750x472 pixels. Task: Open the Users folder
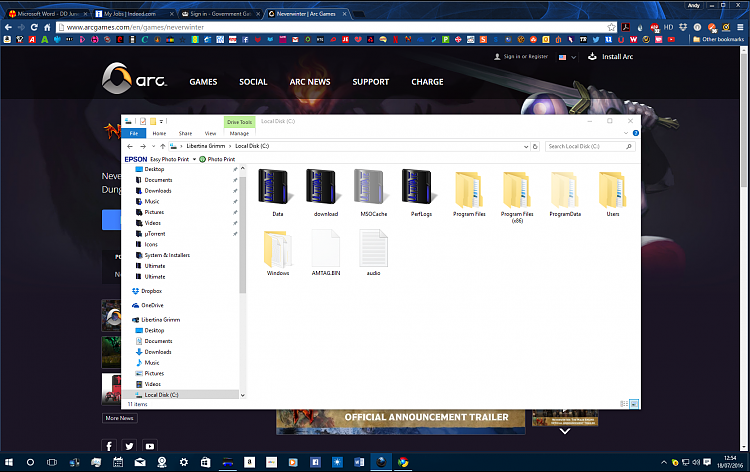point(612,190)
